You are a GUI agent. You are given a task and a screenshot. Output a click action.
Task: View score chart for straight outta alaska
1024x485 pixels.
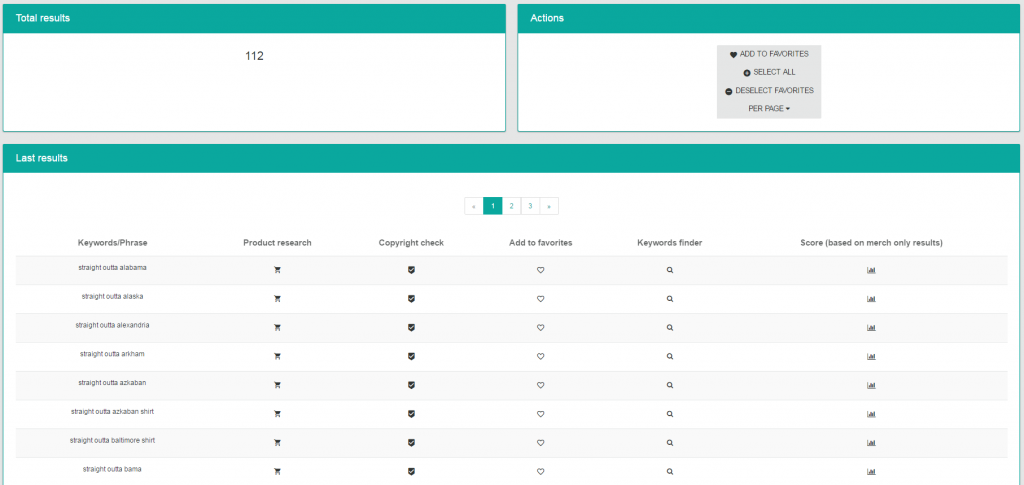(871, 299)
